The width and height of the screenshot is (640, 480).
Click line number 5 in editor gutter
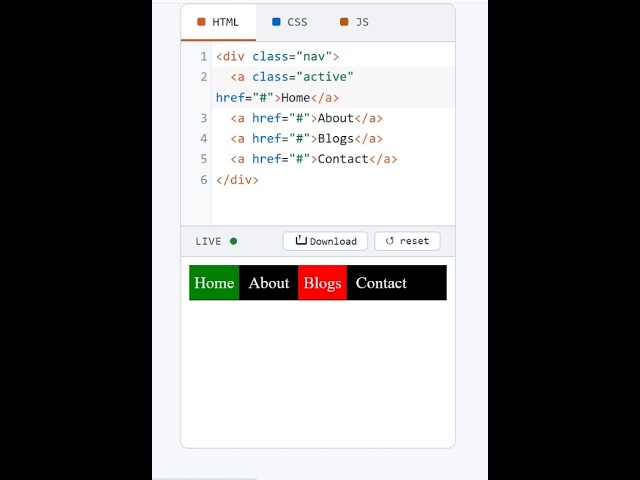tap(204, 159)
